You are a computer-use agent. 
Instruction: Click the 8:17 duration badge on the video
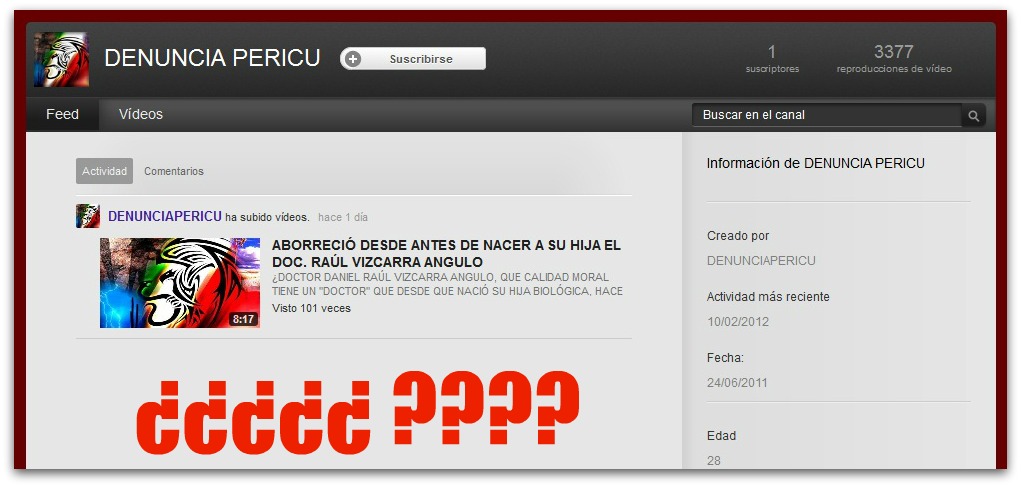pyautogui.click(x=243, y=319)
